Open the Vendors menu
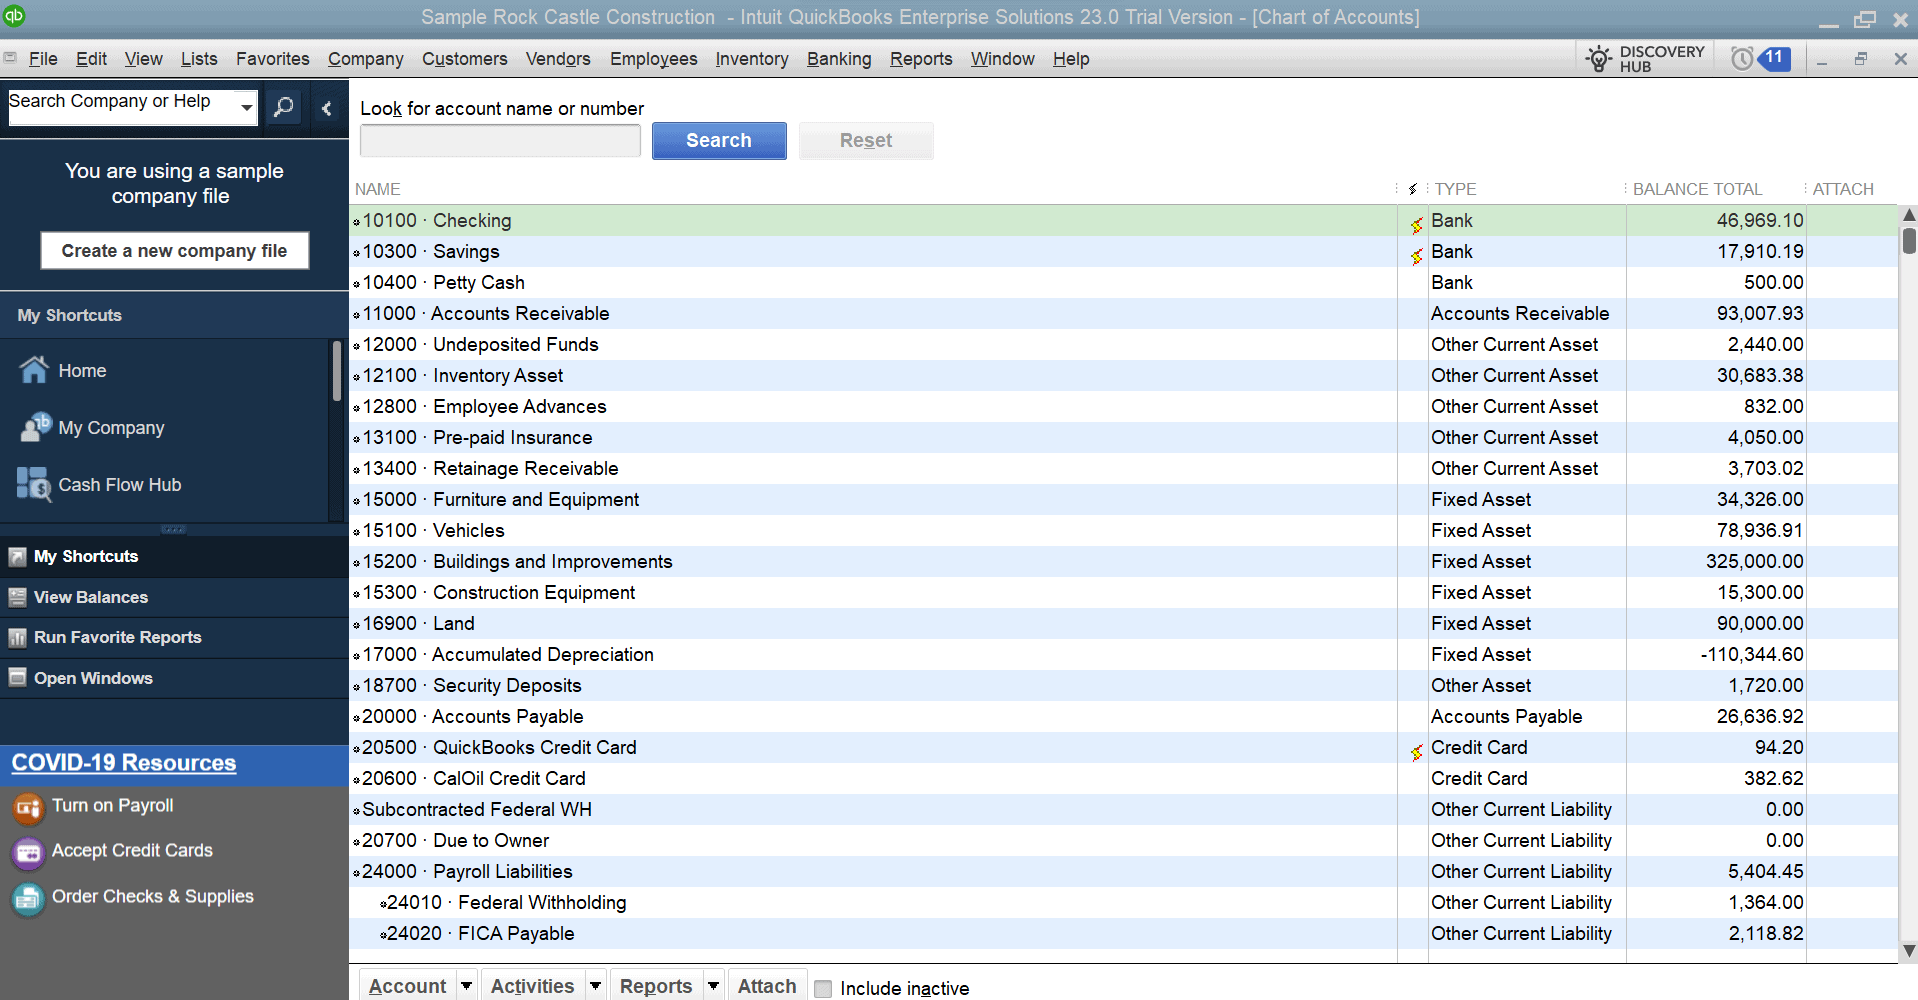The height and width of the screenshot is (1000, 1918). click(x=558, y=59)
